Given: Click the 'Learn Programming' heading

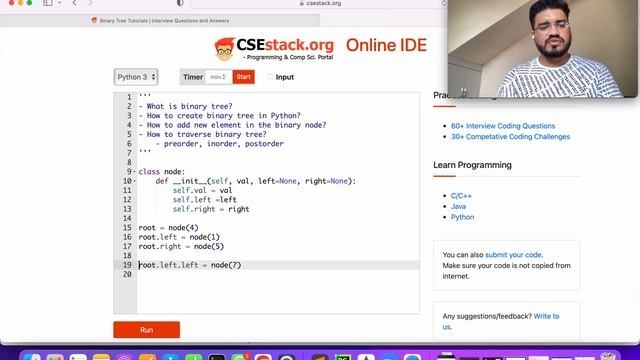Looking at the screenshot, I should [x=472, y=165].
